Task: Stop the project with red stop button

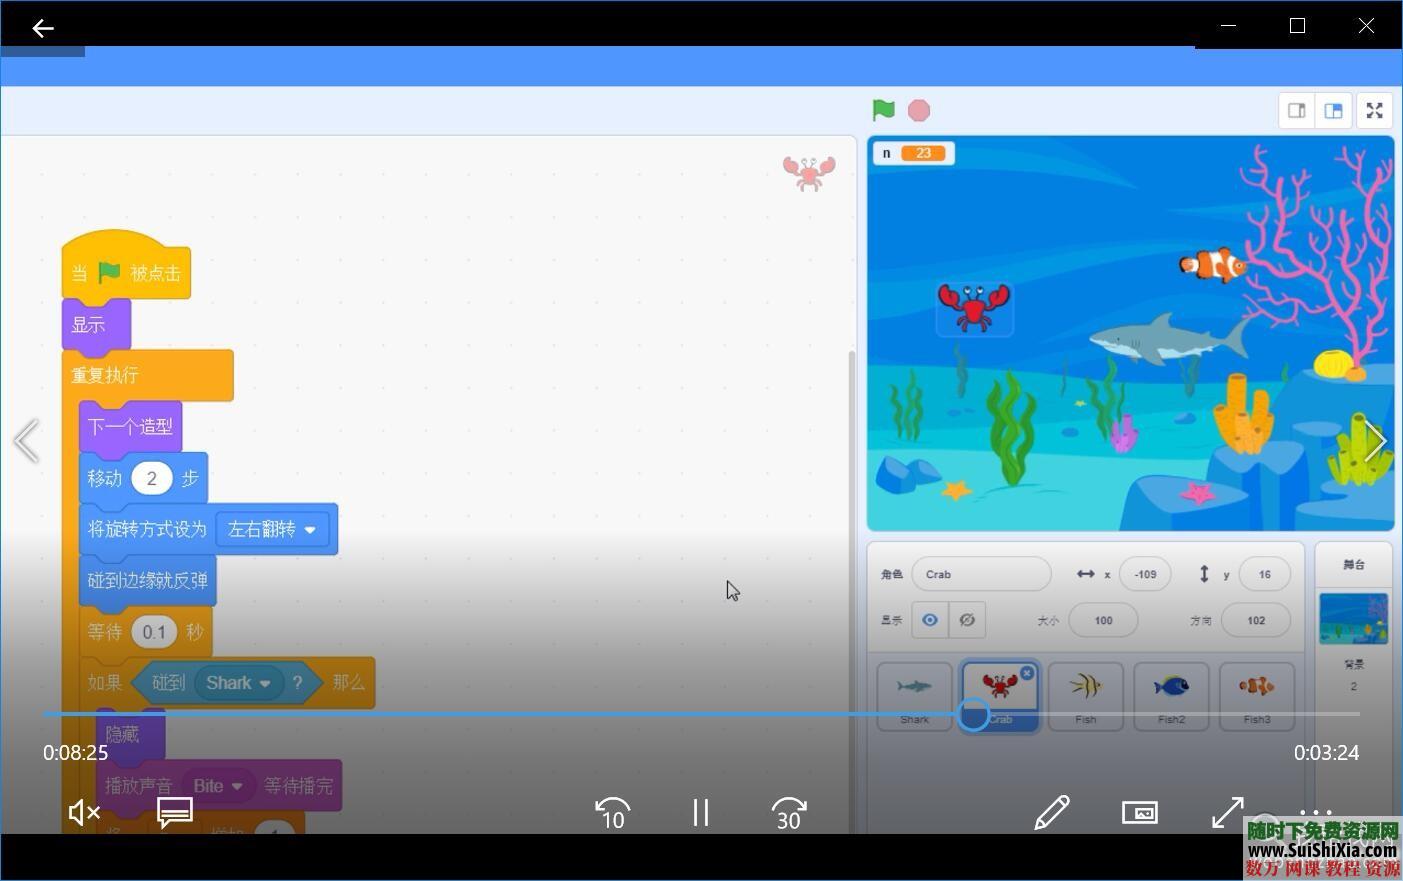Action: point(919,110)
